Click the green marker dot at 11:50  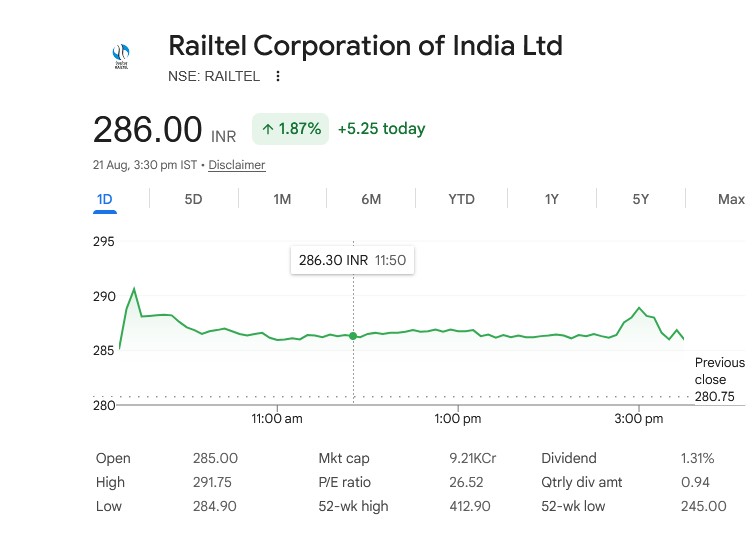[x=353, y=336]
